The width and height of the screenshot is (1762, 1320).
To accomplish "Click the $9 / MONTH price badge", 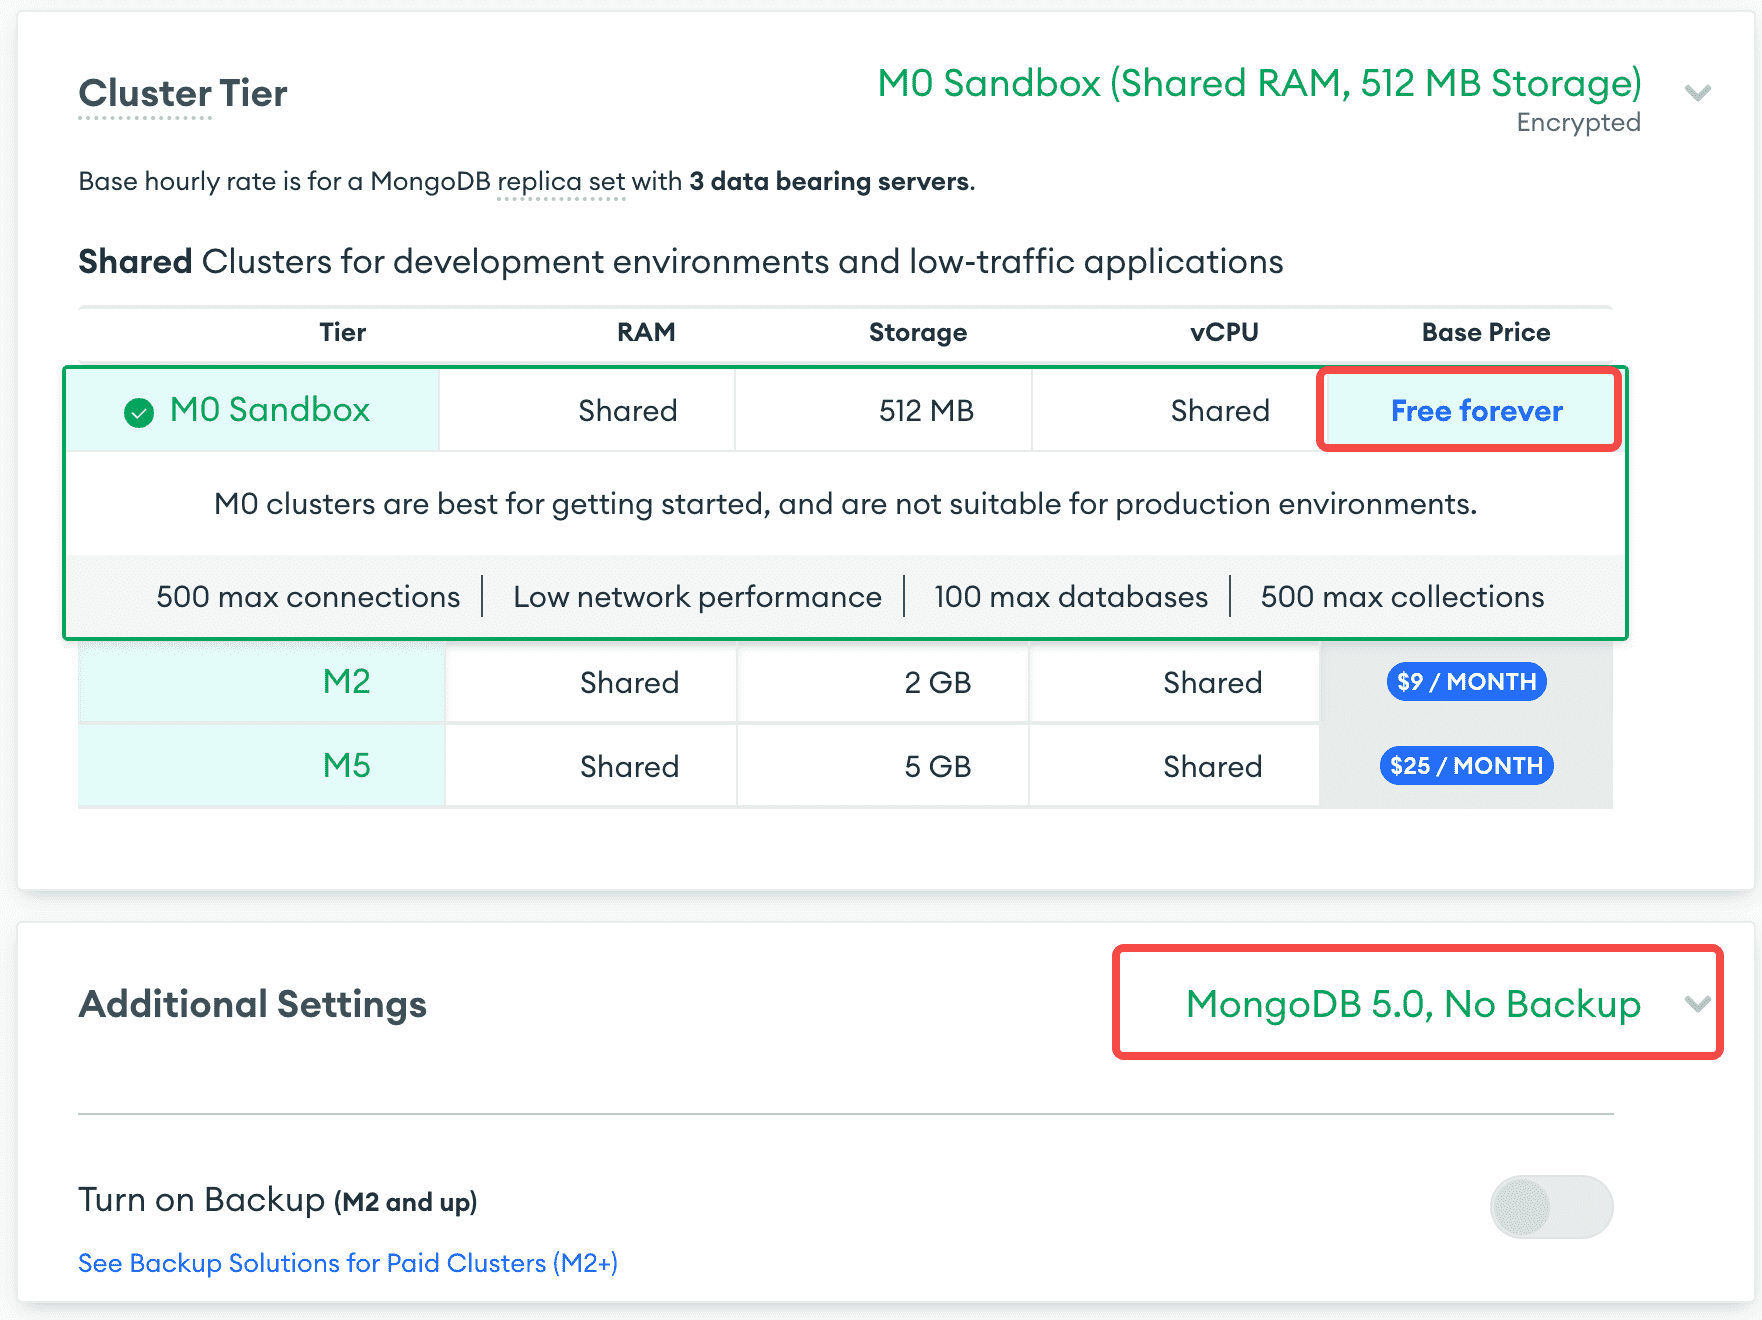I will [x=1466, y=682].
